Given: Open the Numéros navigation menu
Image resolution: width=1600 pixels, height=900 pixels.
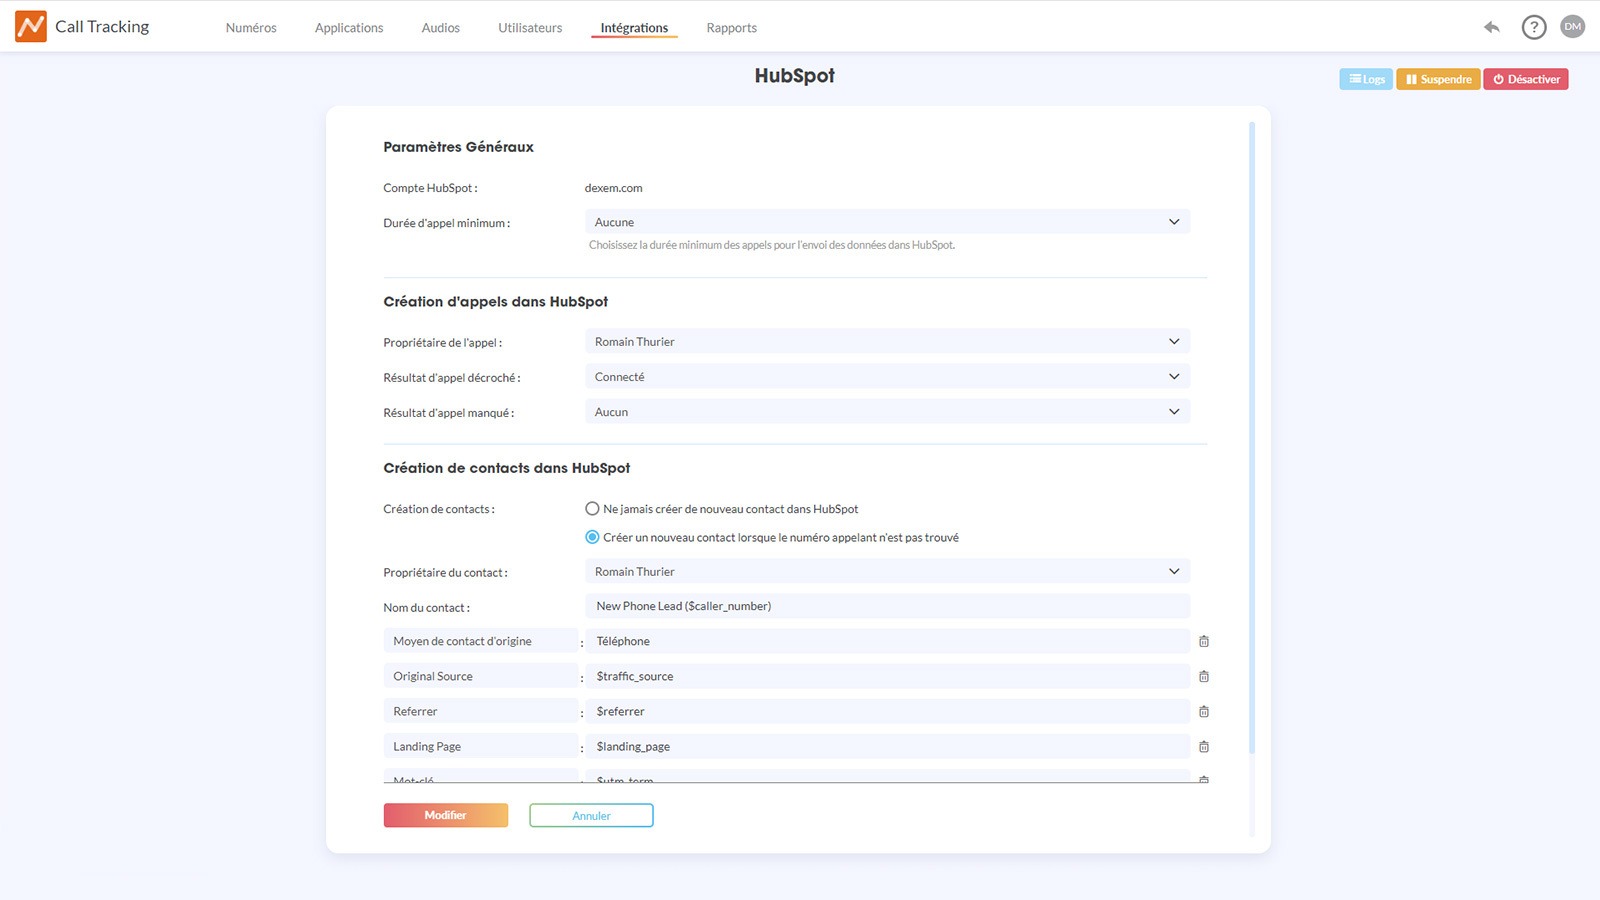Looking at the screenshot, I should click(x=250, y=27).
